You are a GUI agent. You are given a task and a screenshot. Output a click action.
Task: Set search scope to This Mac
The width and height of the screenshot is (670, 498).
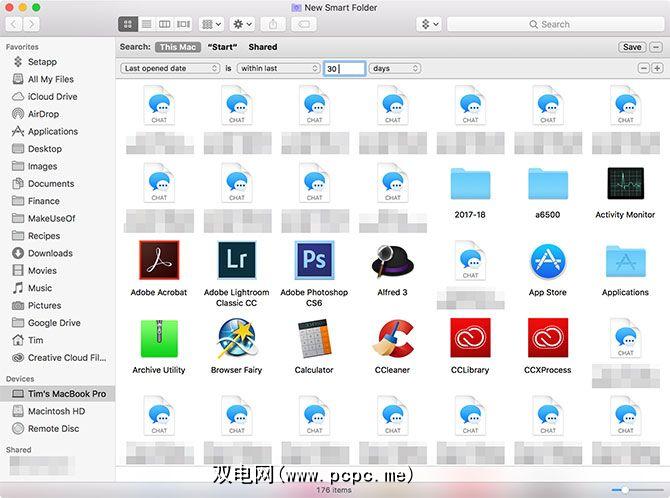coord(178,47)
